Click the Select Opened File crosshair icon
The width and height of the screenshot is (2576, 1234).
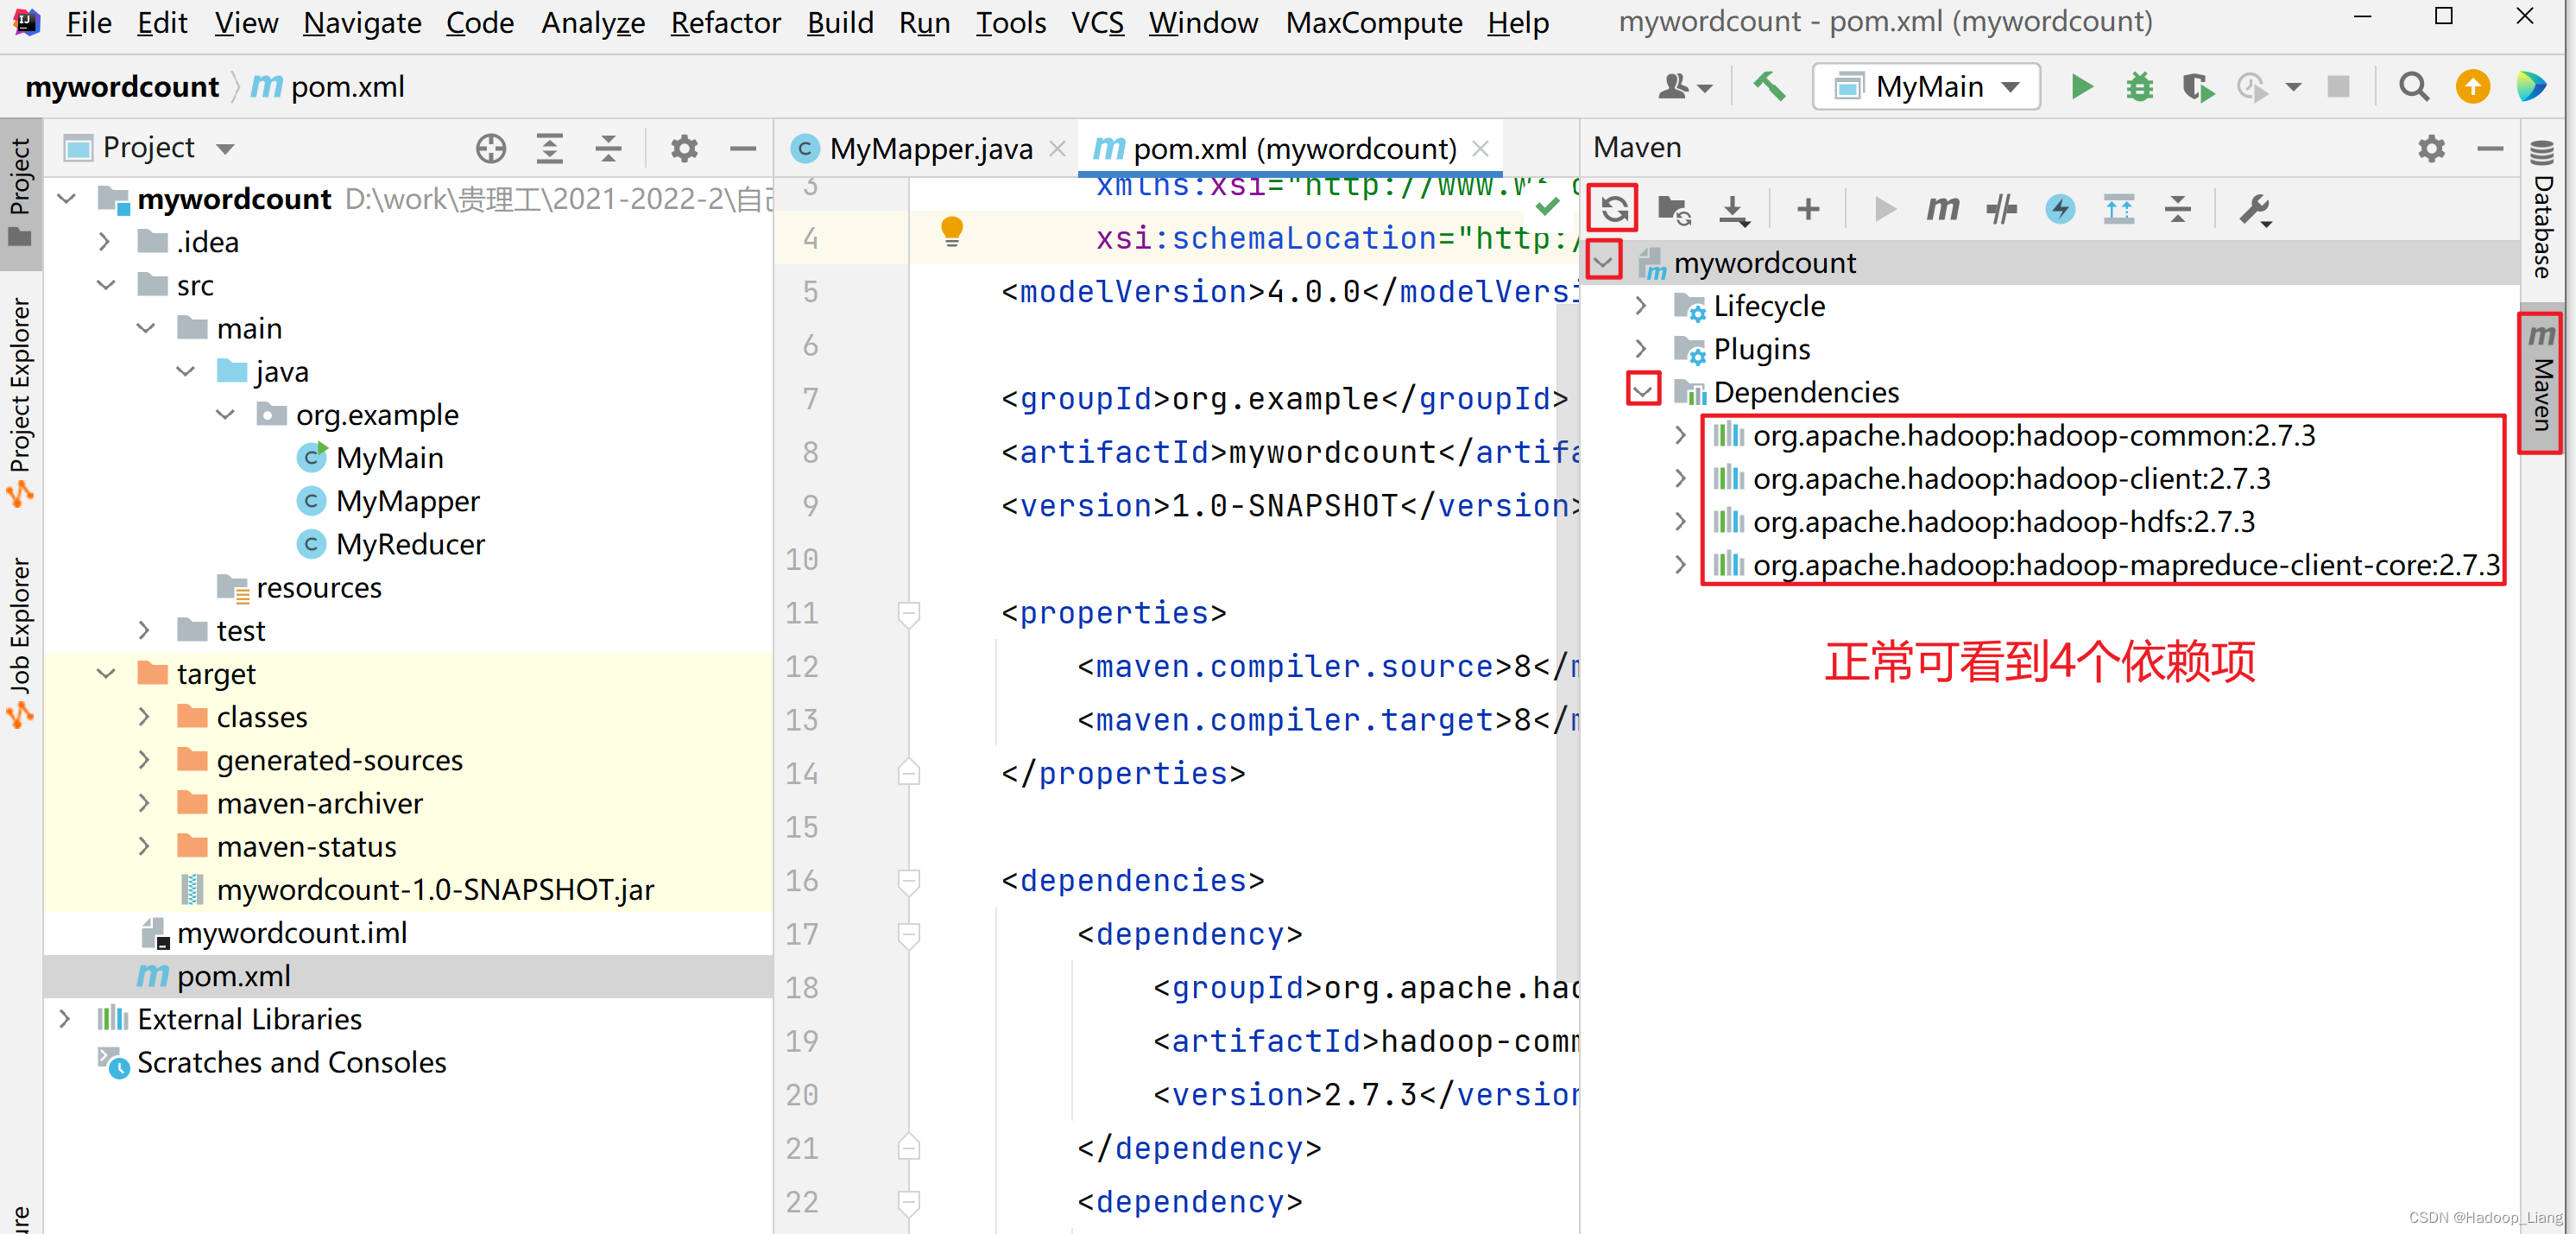490,149
